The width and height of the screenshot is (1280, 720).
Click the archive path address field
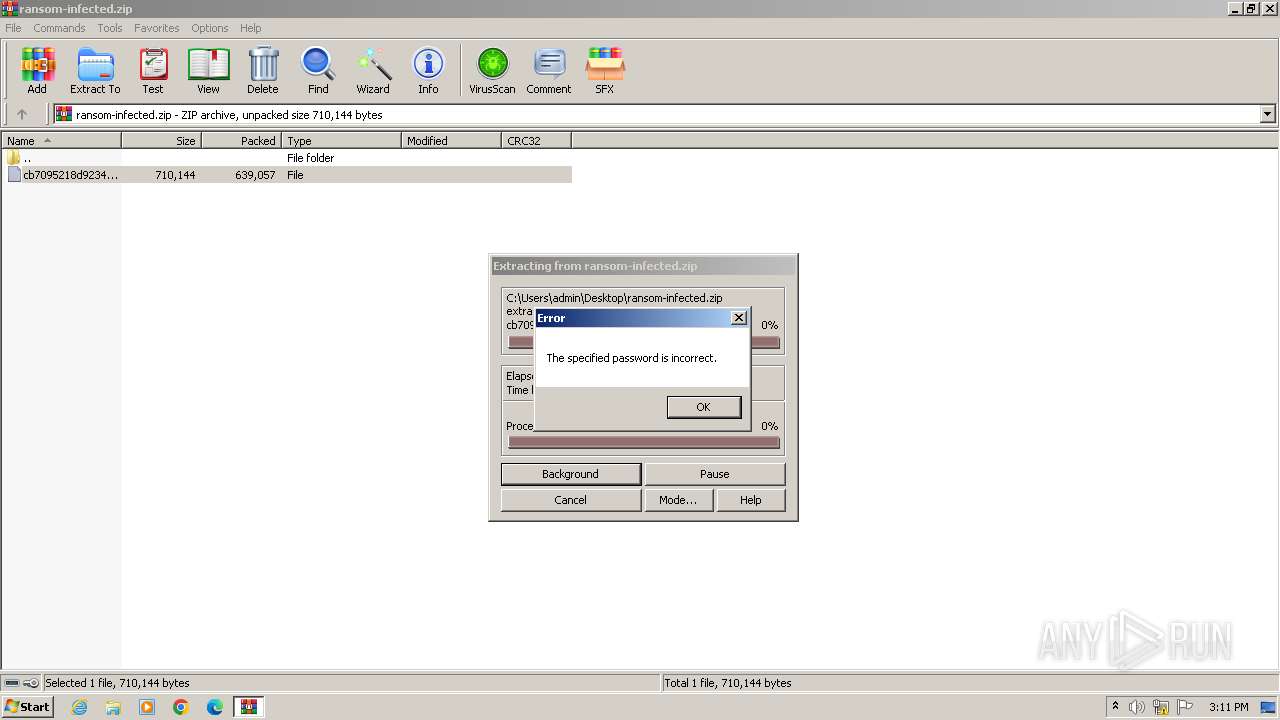coord(657,115)
